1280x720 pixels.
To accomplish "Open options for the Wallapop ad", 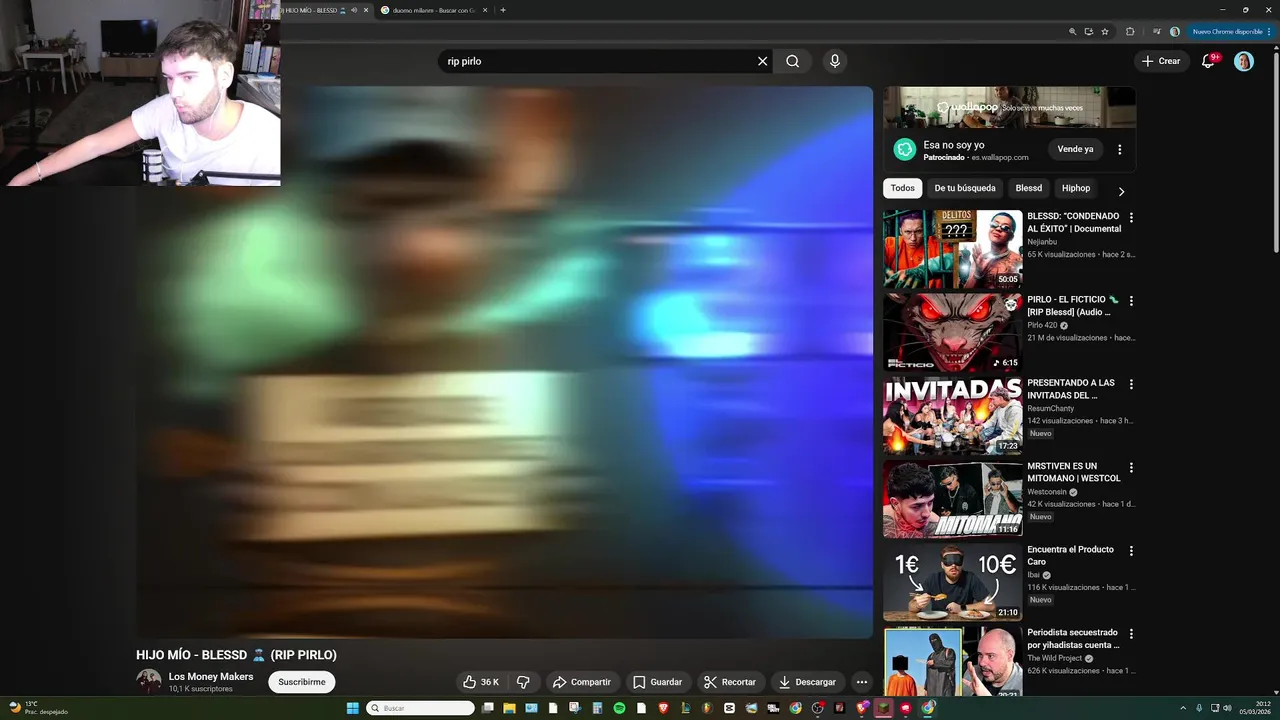I will (1119, 150).
